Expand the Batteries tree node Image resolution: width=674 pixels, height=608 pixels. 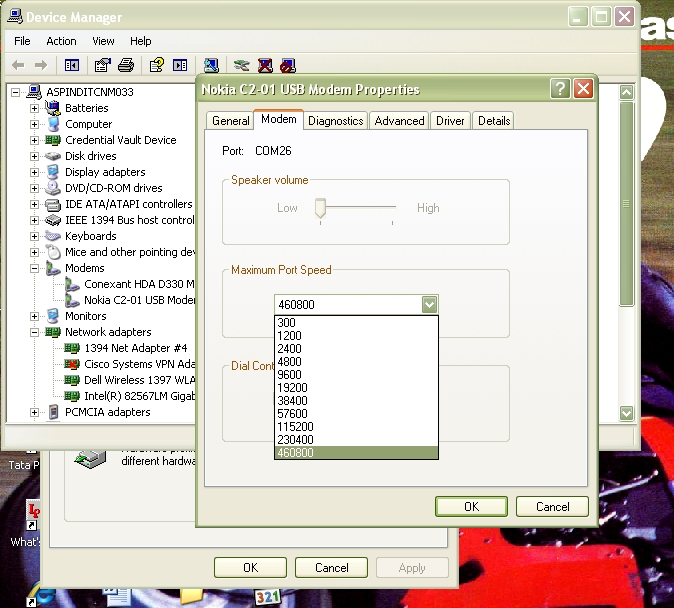34,108
